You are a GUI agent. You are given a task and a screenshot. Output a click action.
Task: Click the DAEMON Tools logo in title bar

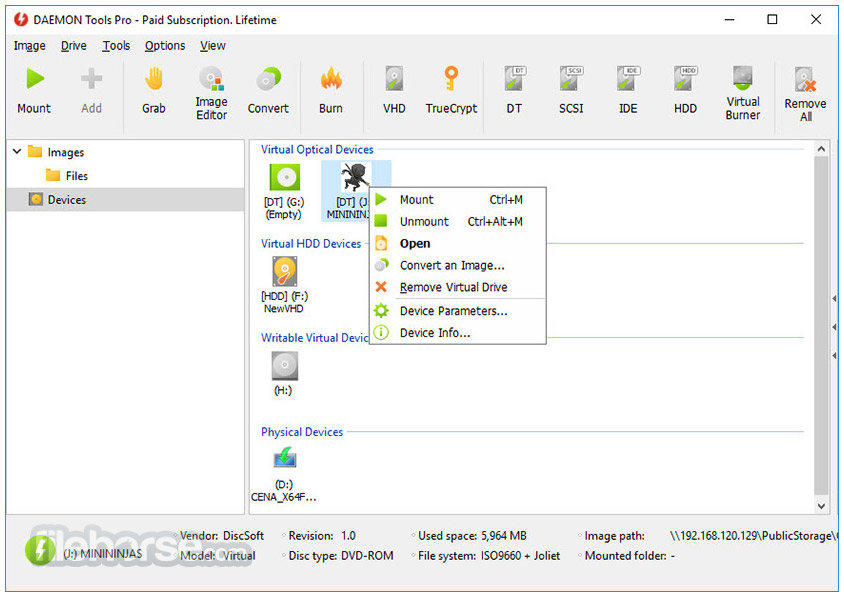point(21,20)
